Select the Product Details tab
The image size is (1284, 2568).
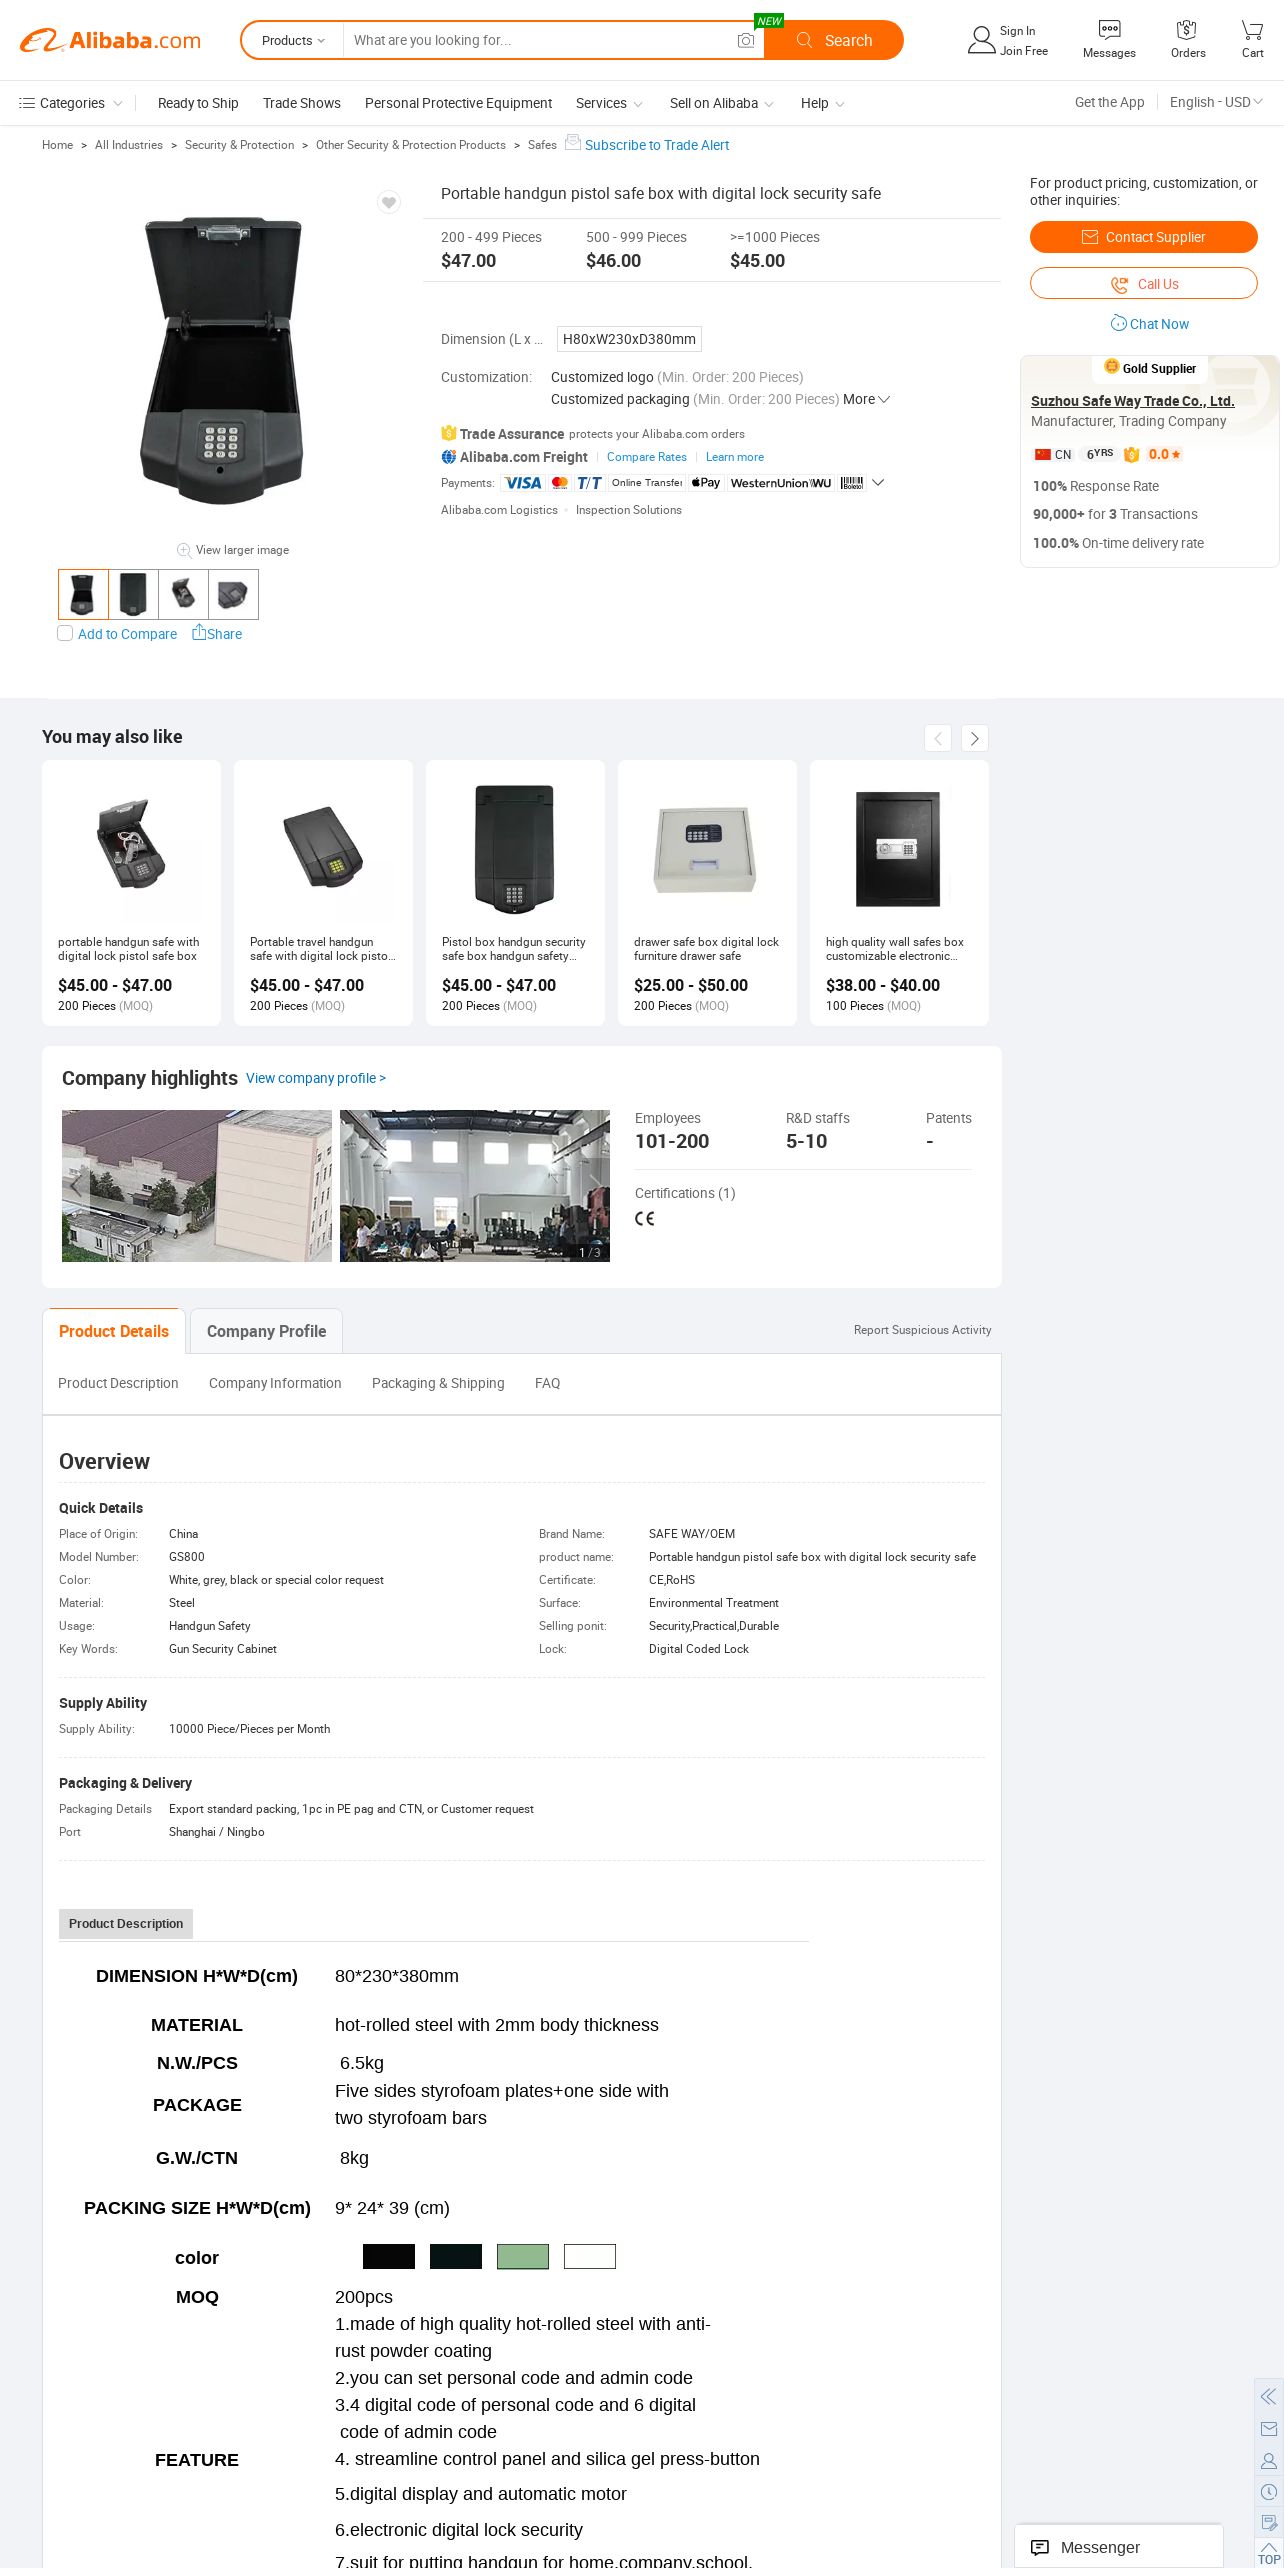pos(114,1331)
